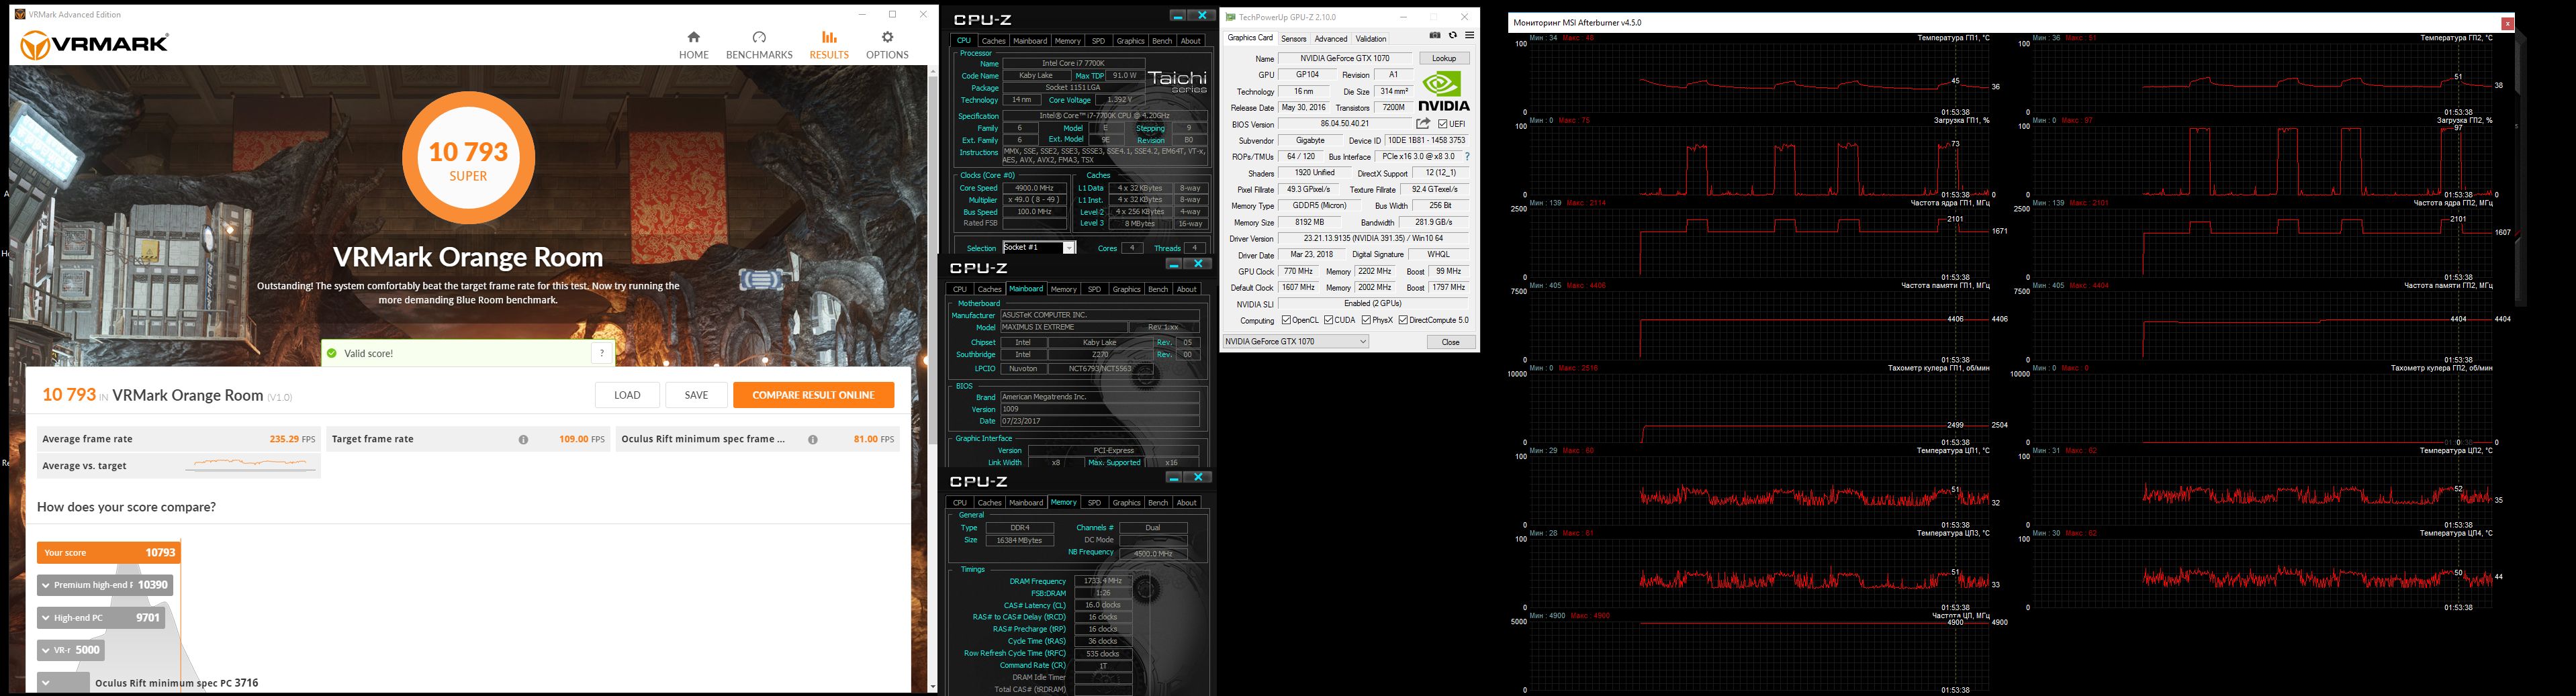Toggle the PhysX checkbox in GPU-Z
The height and width of the screenshot is (696, 2576).
tap(1366, 320)
